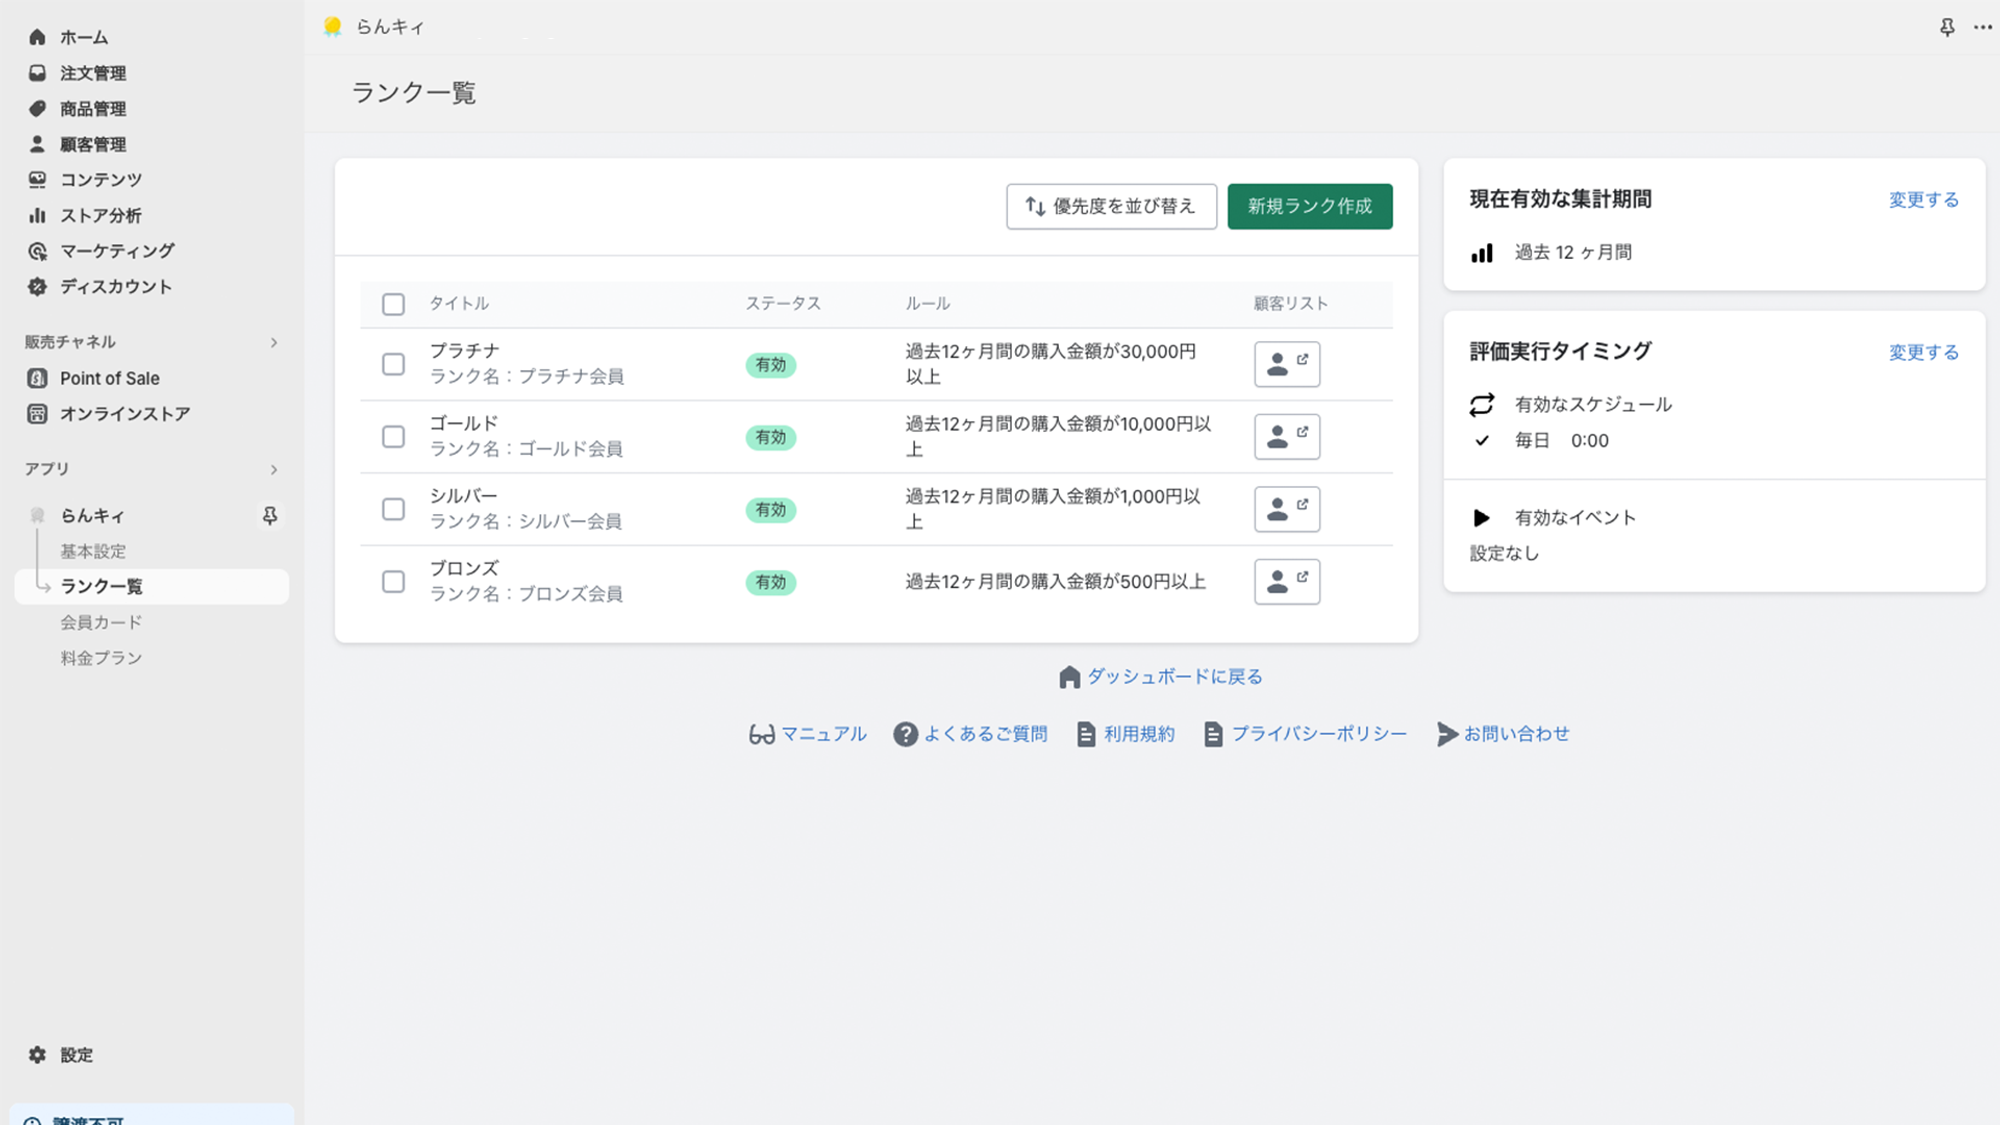
Task: Click the Point of Sale icon
Action: tap(37, 378)
